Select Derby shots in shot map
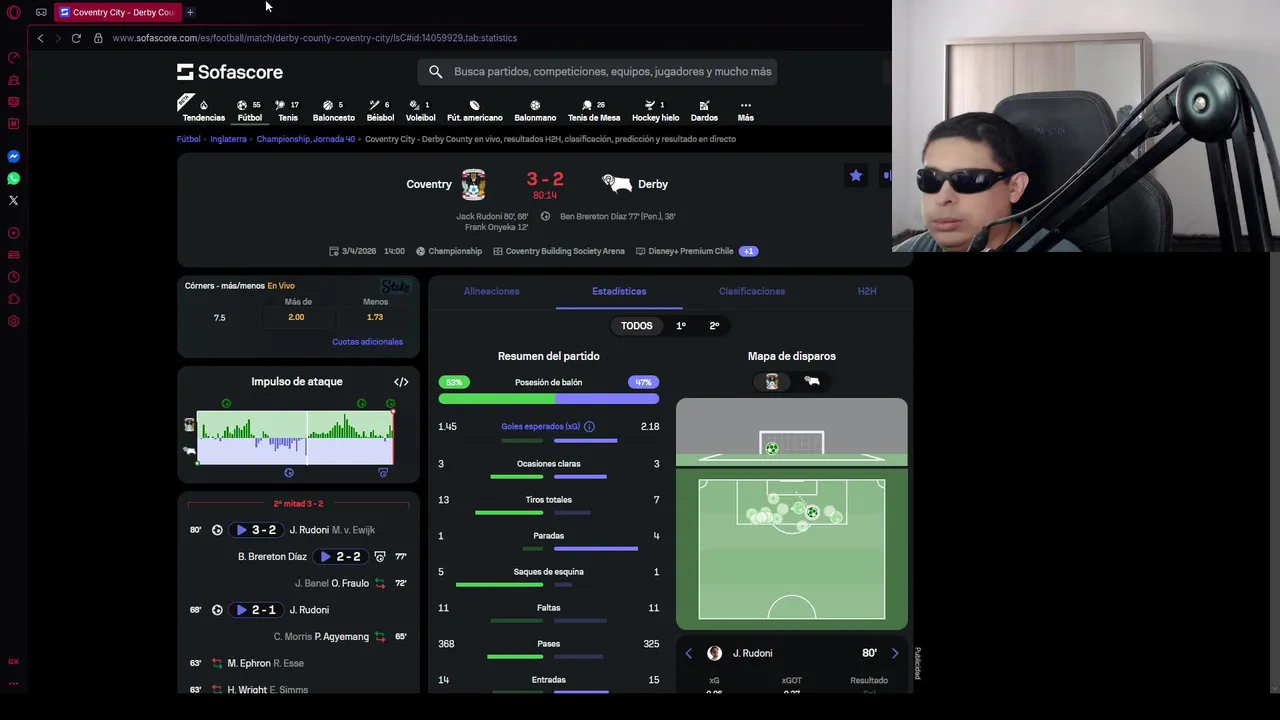 pyautogui.click(x=812, y=381)
